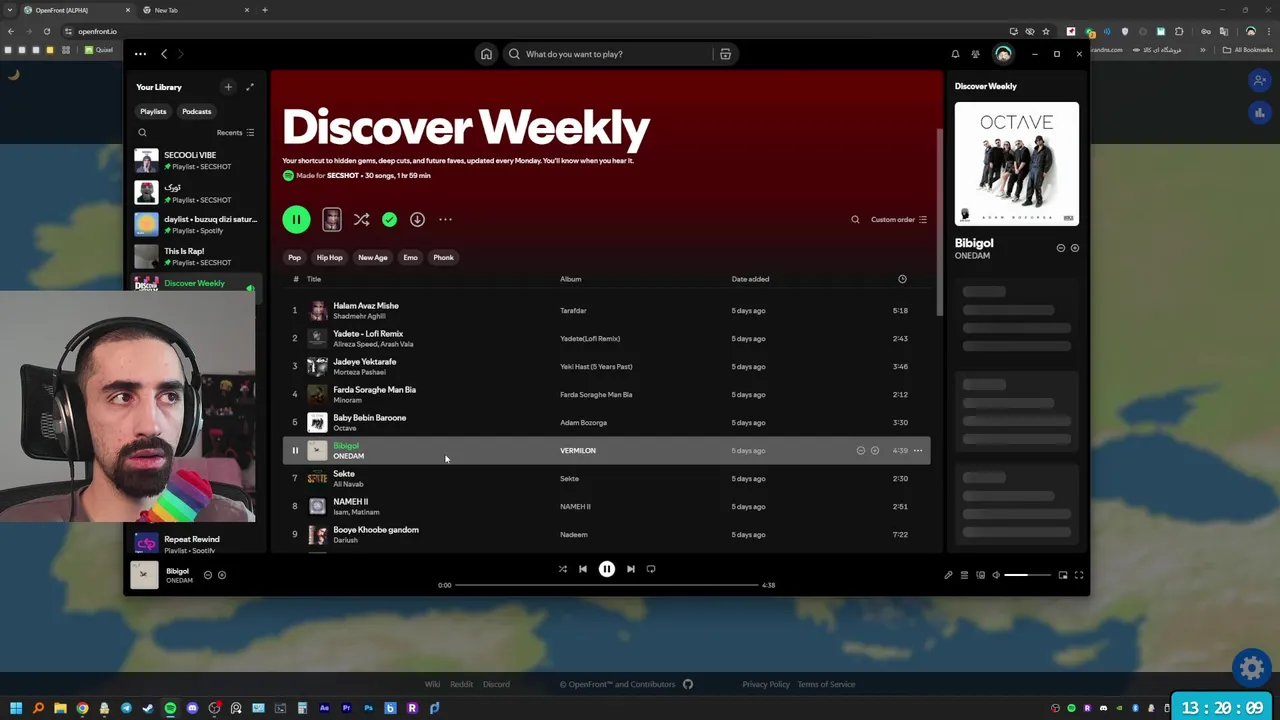
Task: Open the Spotify three-dot app menu
Action: tap(140, 54)
